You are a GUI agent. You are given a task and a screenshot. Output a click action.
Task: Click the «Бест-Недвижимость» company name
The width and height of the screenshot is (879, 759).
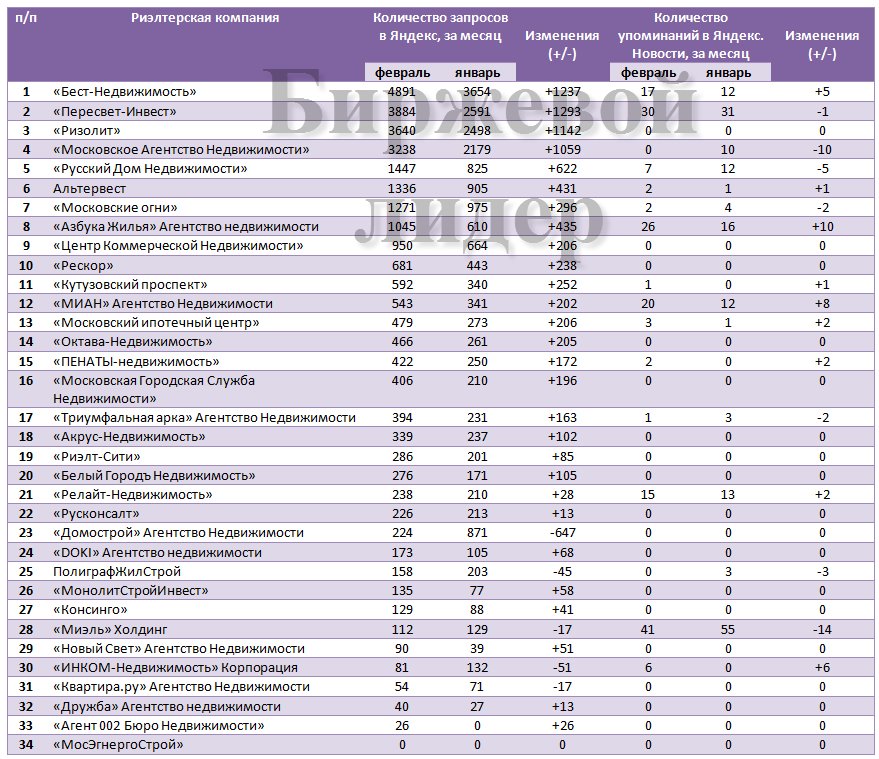tap(124, 92)
